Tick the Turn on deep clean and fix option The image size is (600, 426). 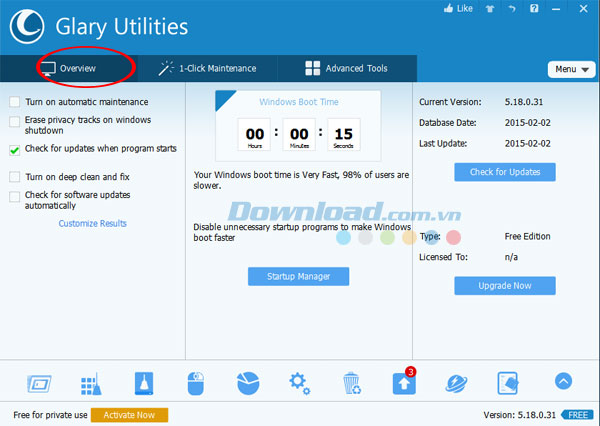coord(14,177)
